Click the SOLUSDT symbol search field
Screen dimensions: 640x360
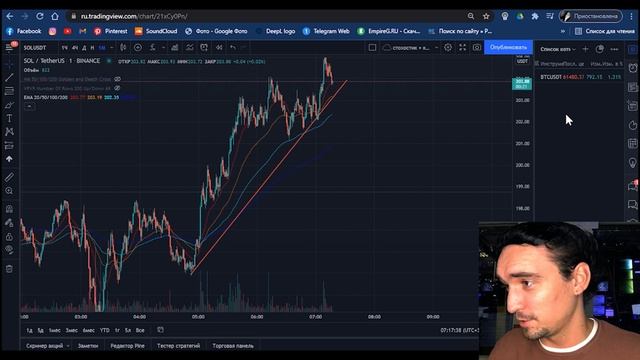(35, 48)
